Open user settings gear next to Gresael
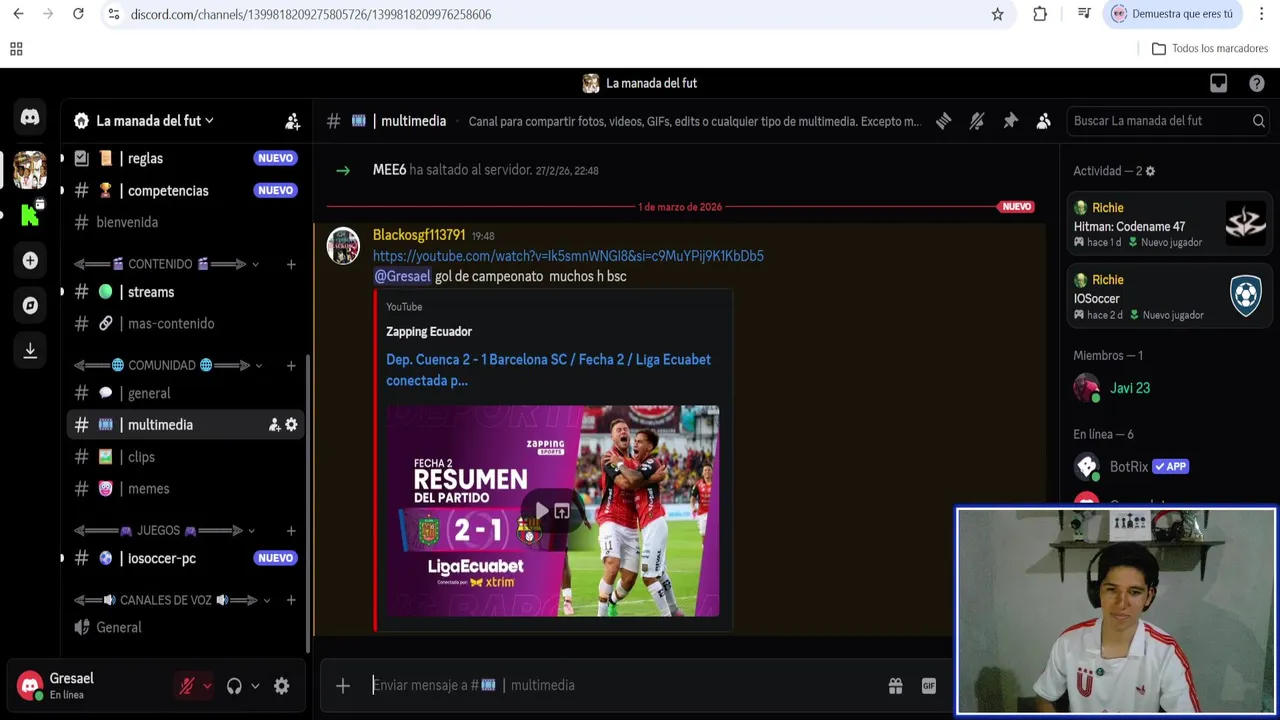Viewport: 1280px width, 720px height. click(x=282, y=686)
